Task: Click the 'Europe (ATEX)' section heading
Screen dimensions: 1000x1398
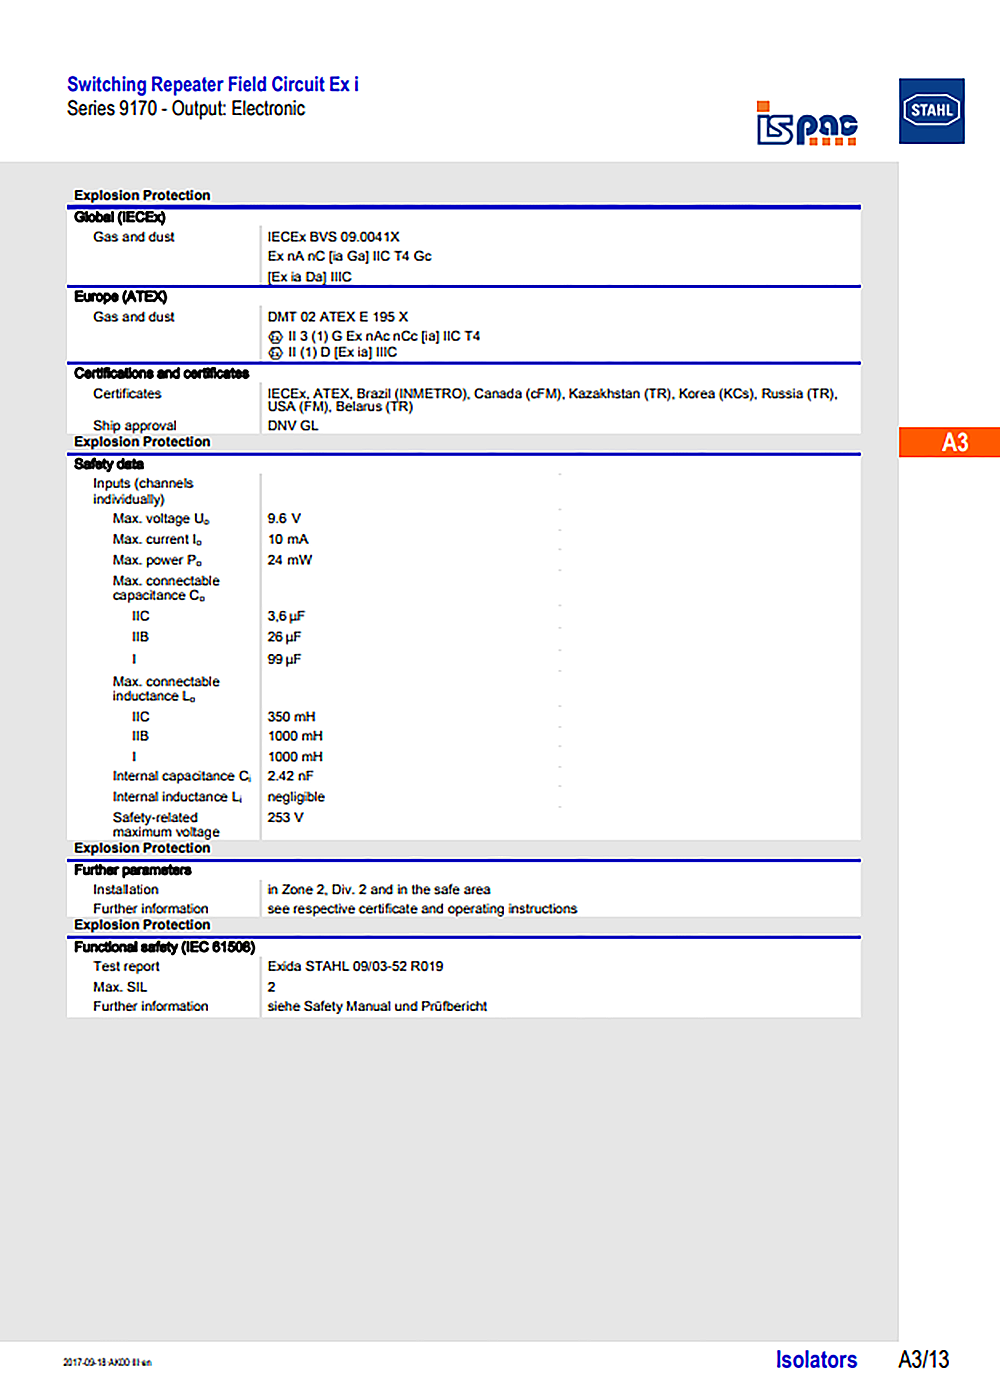Action: [x=120, y=297]
